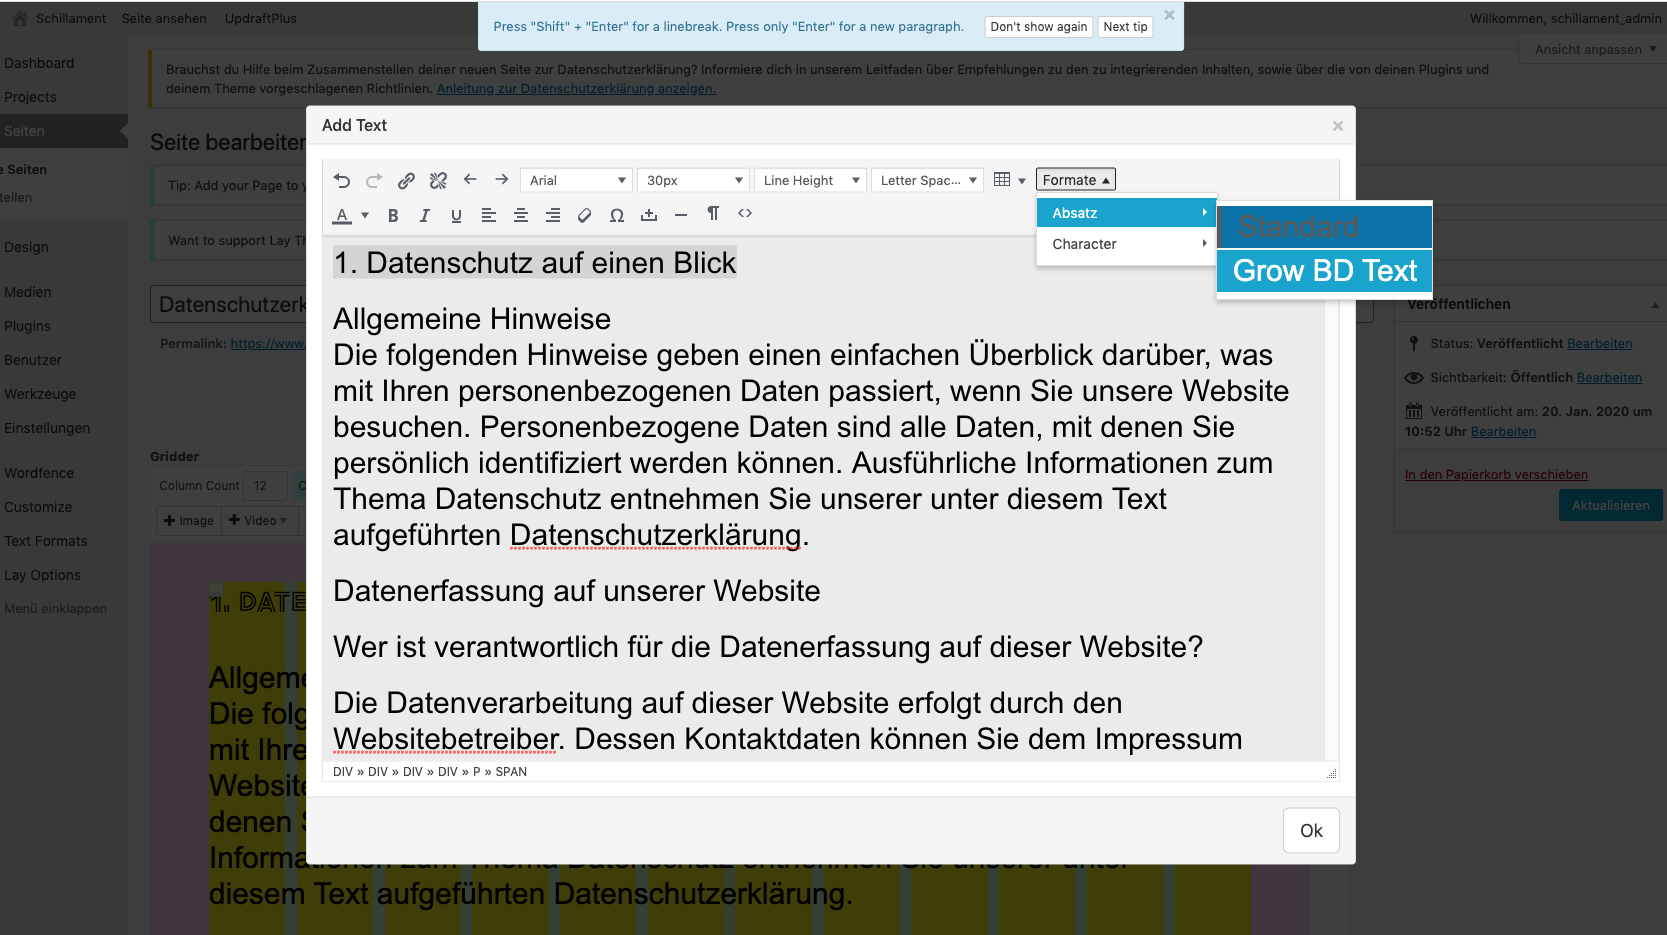Viewport: 1667px width, 935px height.
Task: Toggle italic formatting
Action: (424, 214)
